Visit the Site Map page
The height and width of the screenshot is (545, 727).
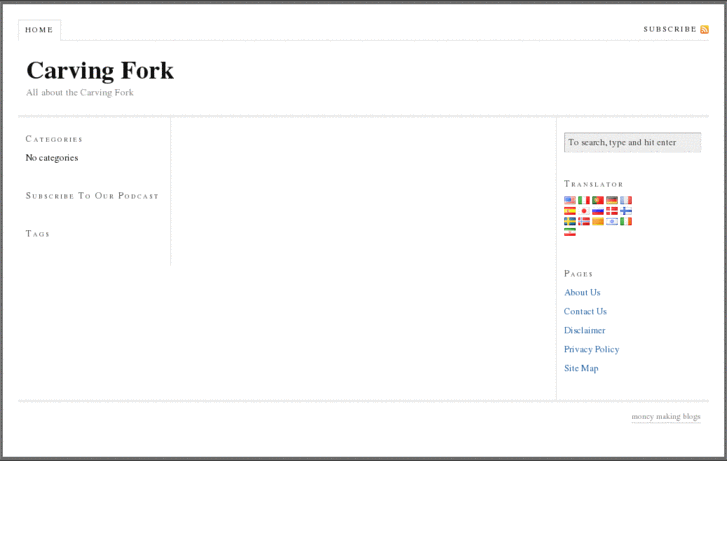[x=581, y=368]
